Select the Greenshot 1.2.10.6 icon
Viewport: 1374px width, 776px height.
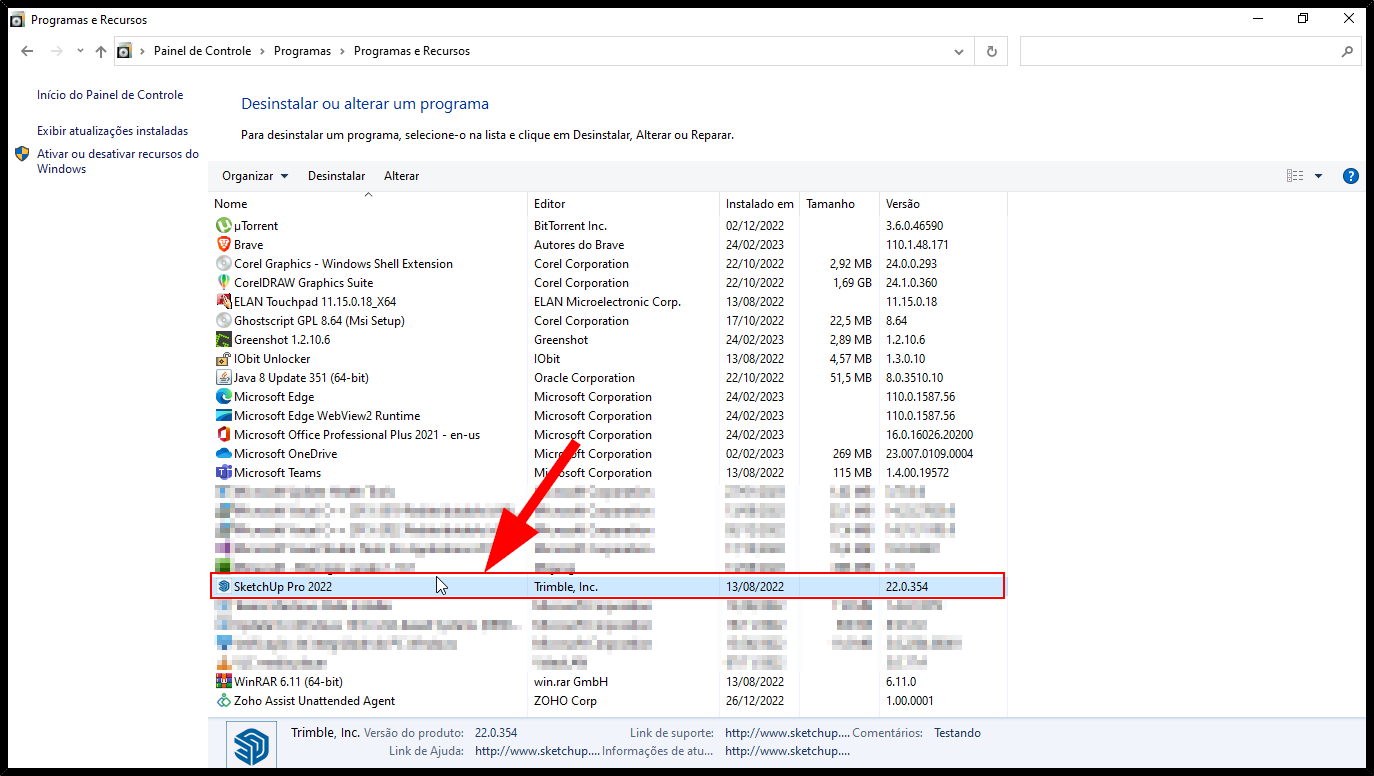click(224, 340)
